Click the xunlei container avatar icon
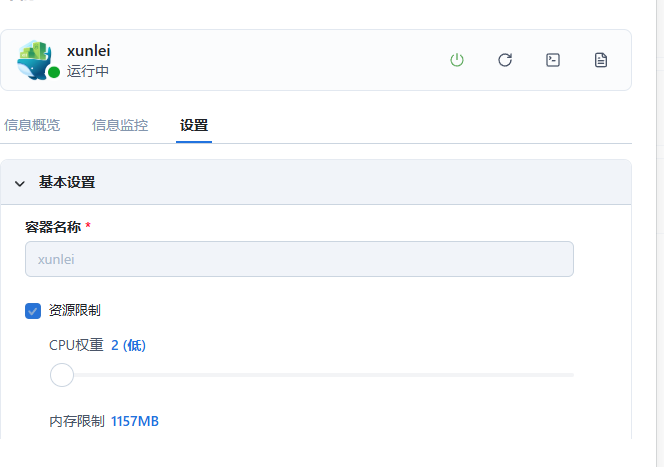 pyautogui.click(x=35, y=59)
